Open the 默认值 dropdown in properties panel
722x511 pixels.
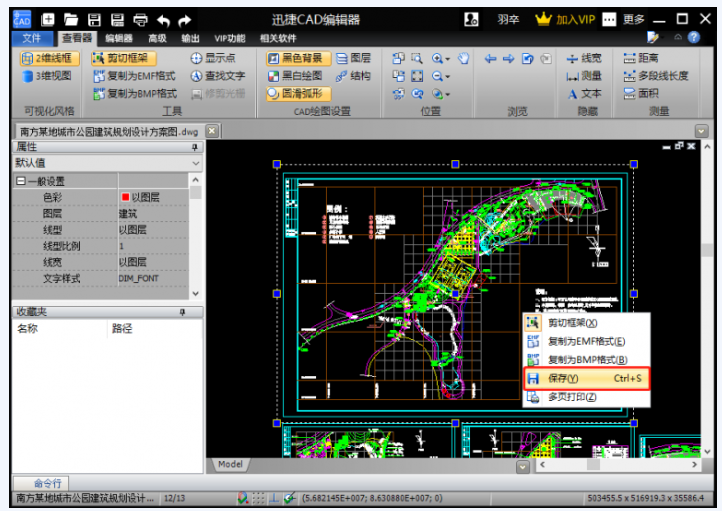tap(195, 162)
